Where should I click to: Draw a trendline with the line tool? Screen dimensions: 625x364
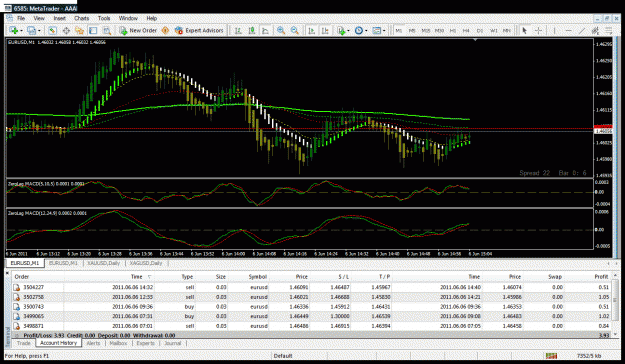click(x=582, y=30)
